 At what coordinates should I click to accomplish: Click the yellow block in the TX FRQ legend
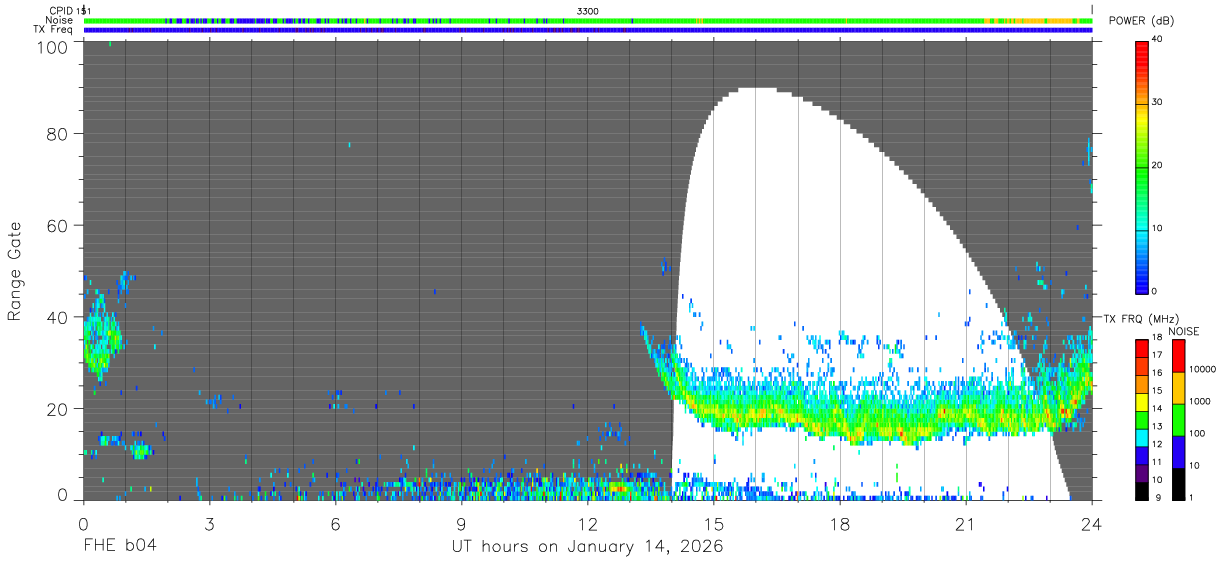(x=1141, y=401)
